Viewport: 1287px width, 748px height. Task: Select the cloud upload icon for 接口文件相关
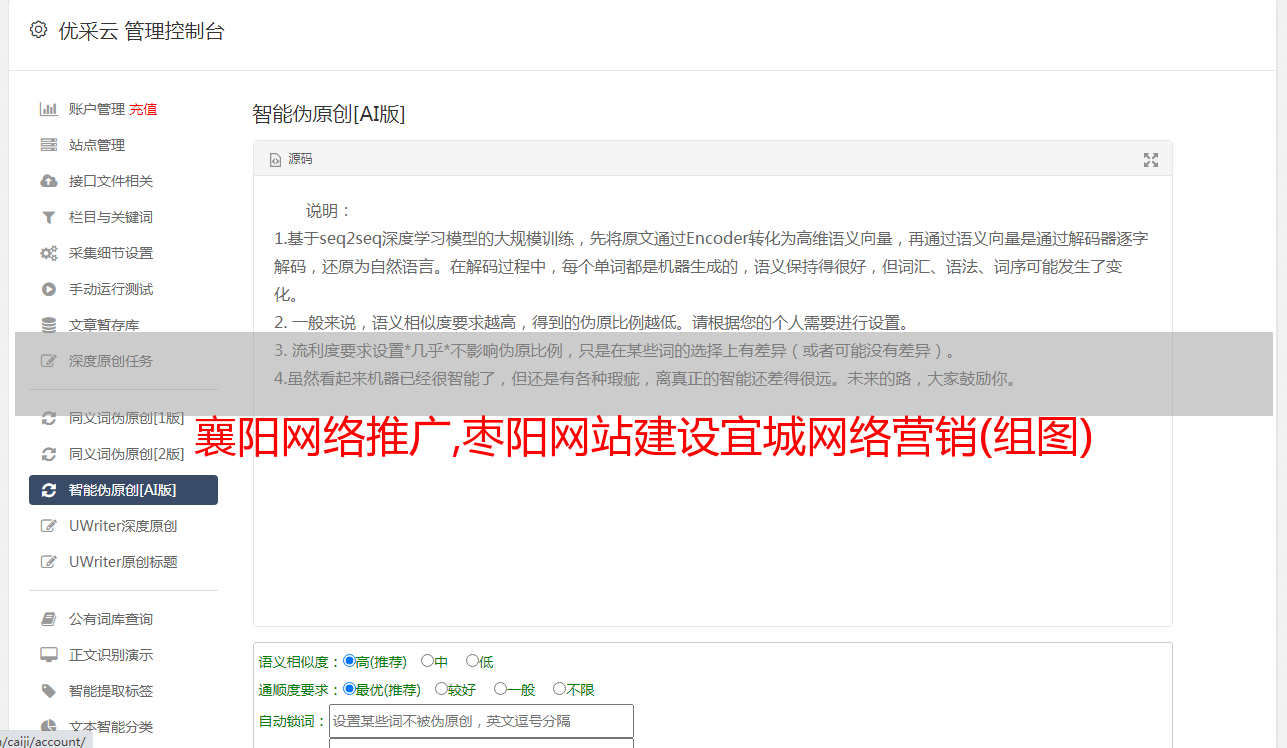click(48, 181)
